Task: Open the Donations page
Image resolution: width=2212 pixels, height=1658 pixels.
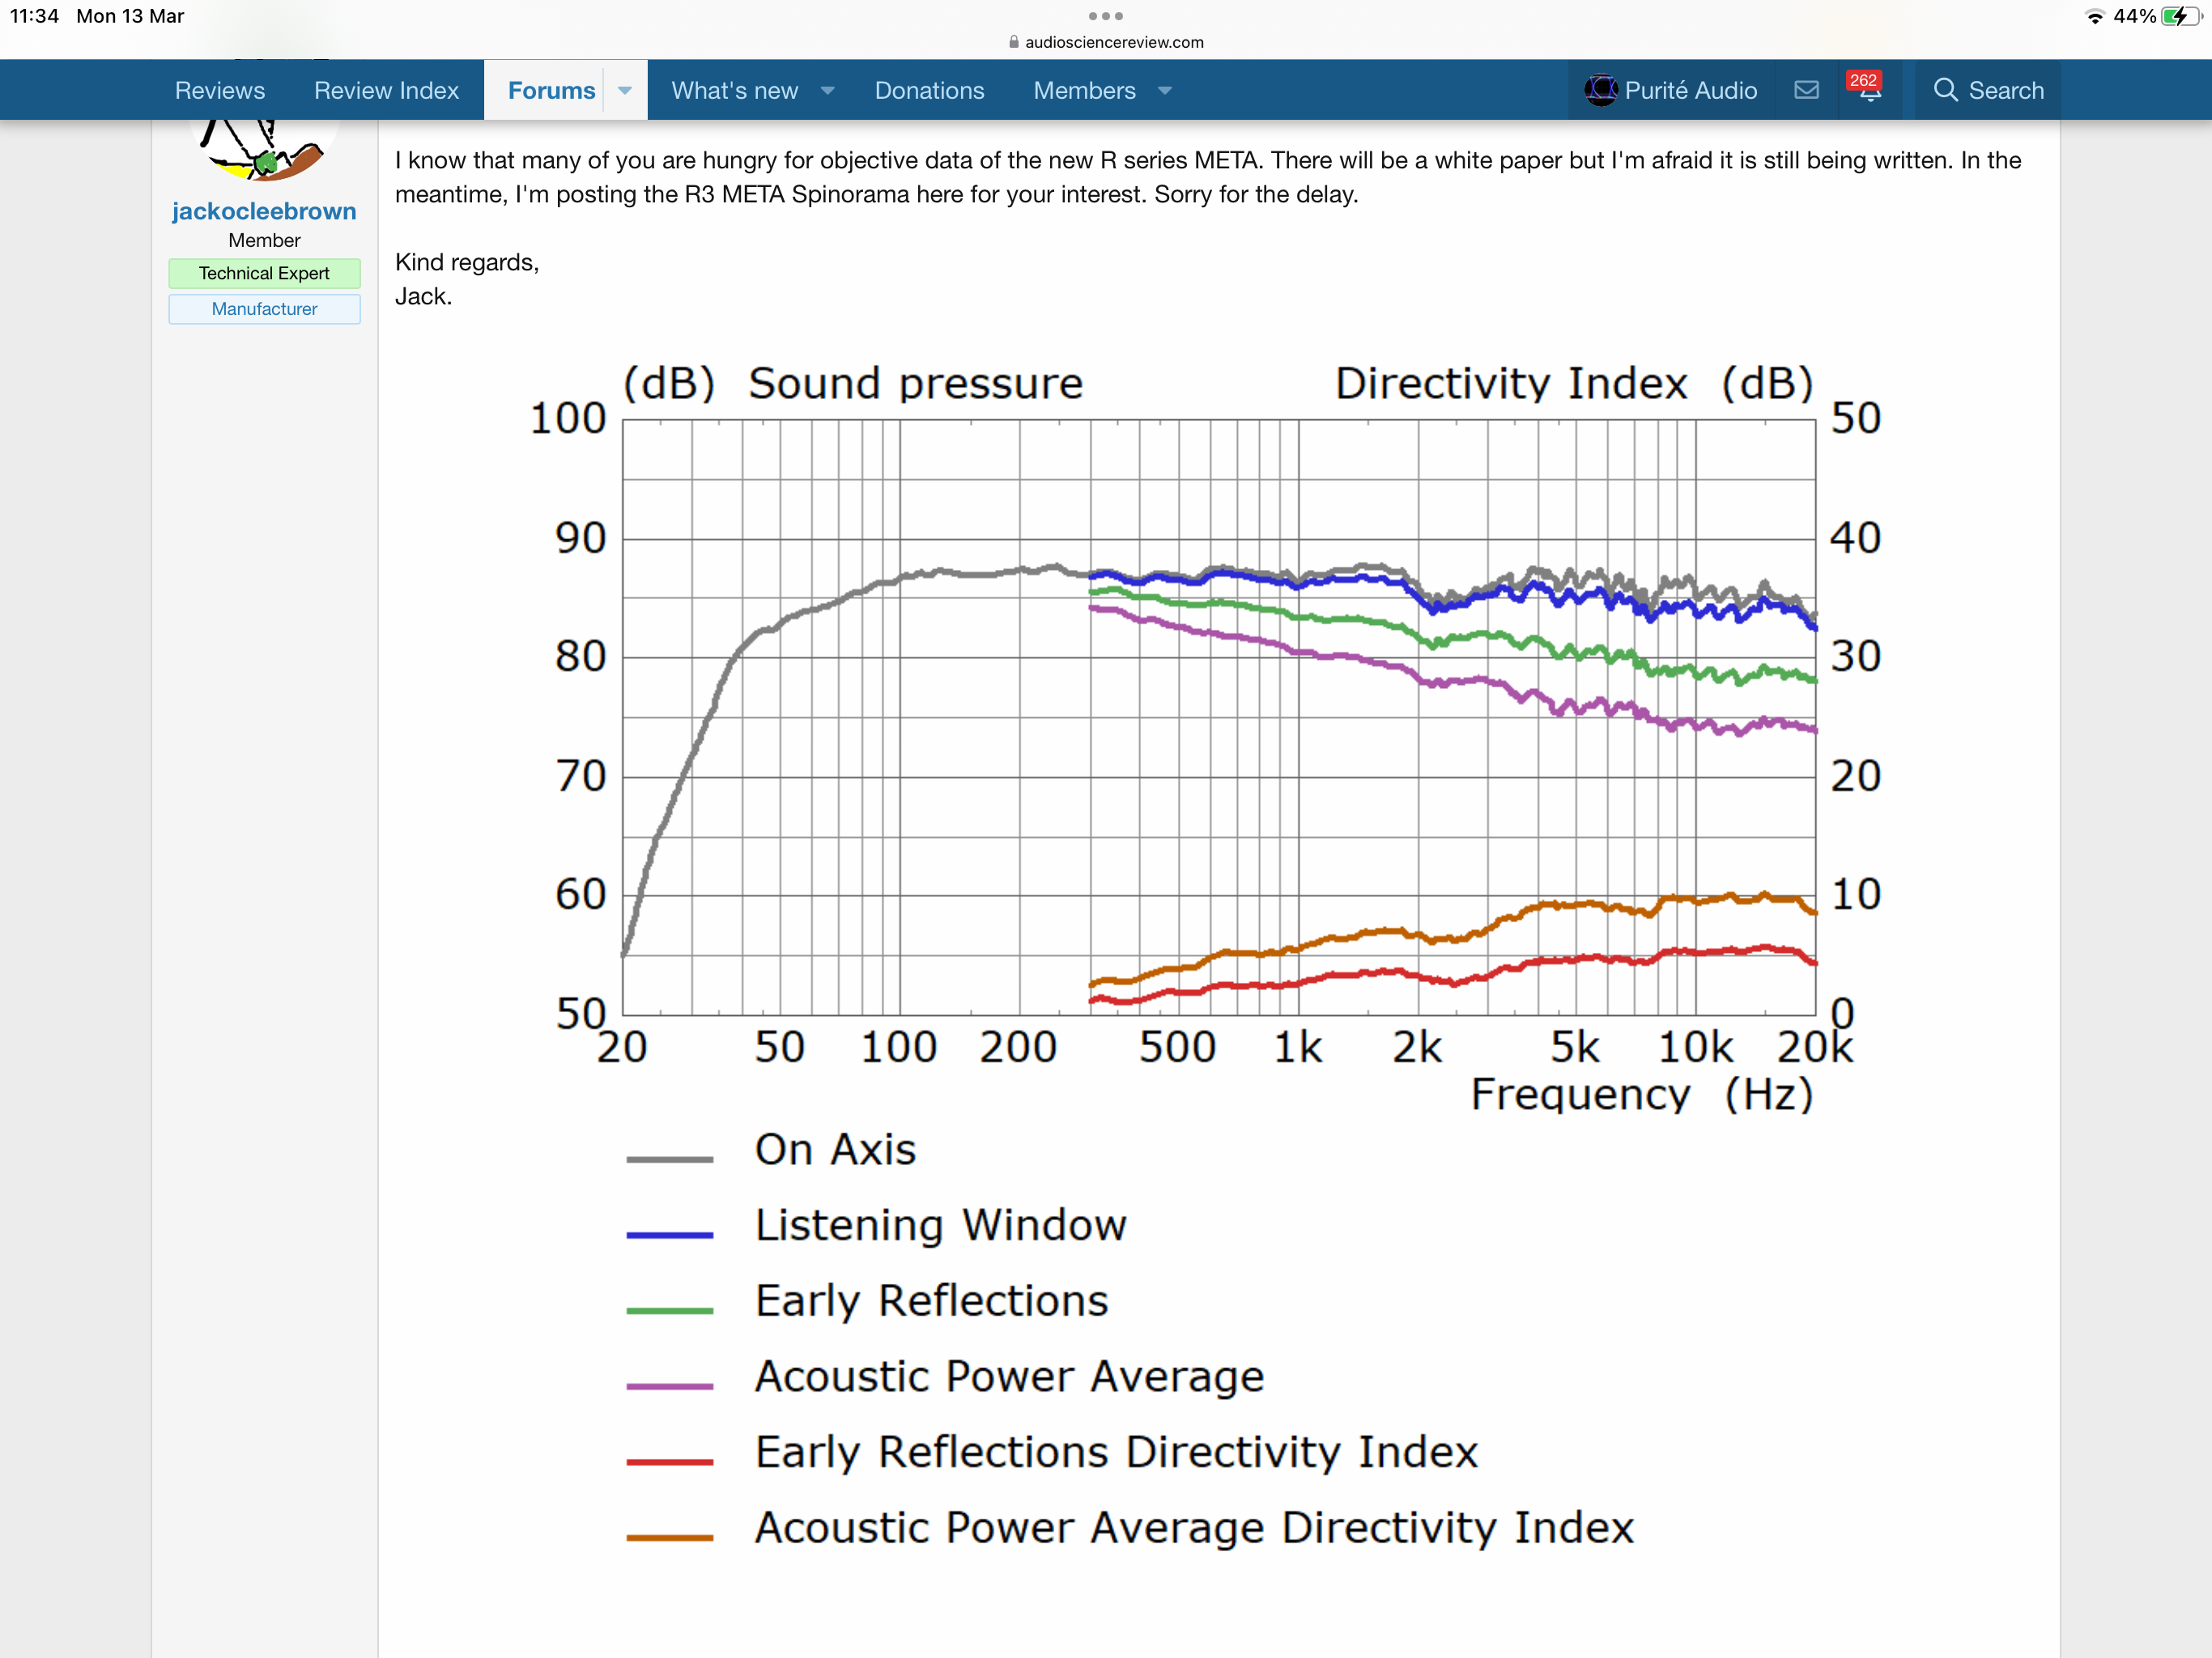Action: click(929, 90)
